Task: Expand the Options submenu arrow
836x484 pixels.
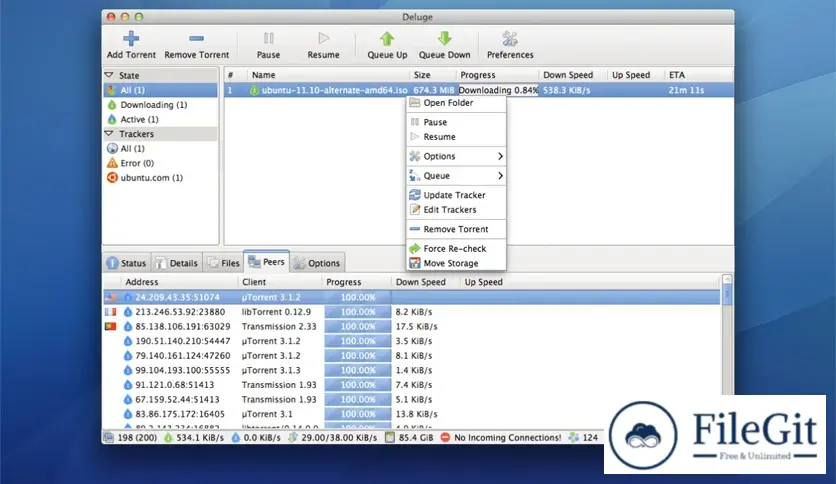Action: click(x=500, y=156)
